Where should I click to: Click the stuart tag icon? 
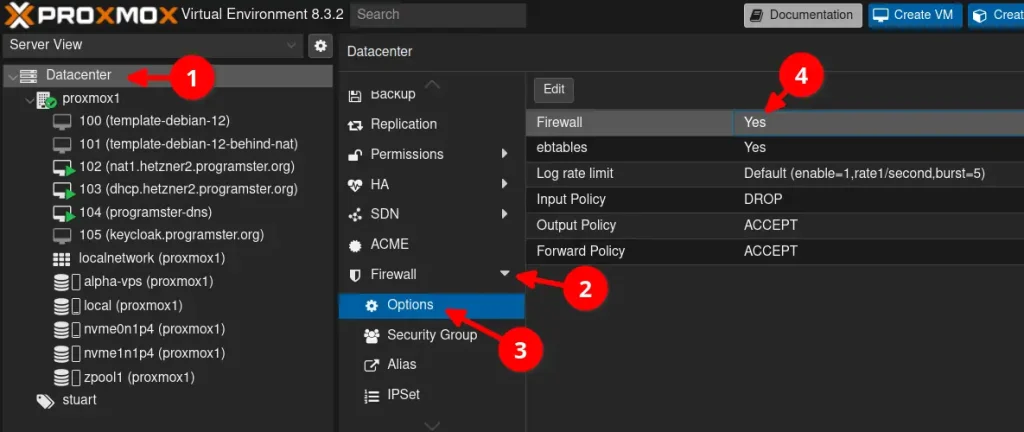45,401
